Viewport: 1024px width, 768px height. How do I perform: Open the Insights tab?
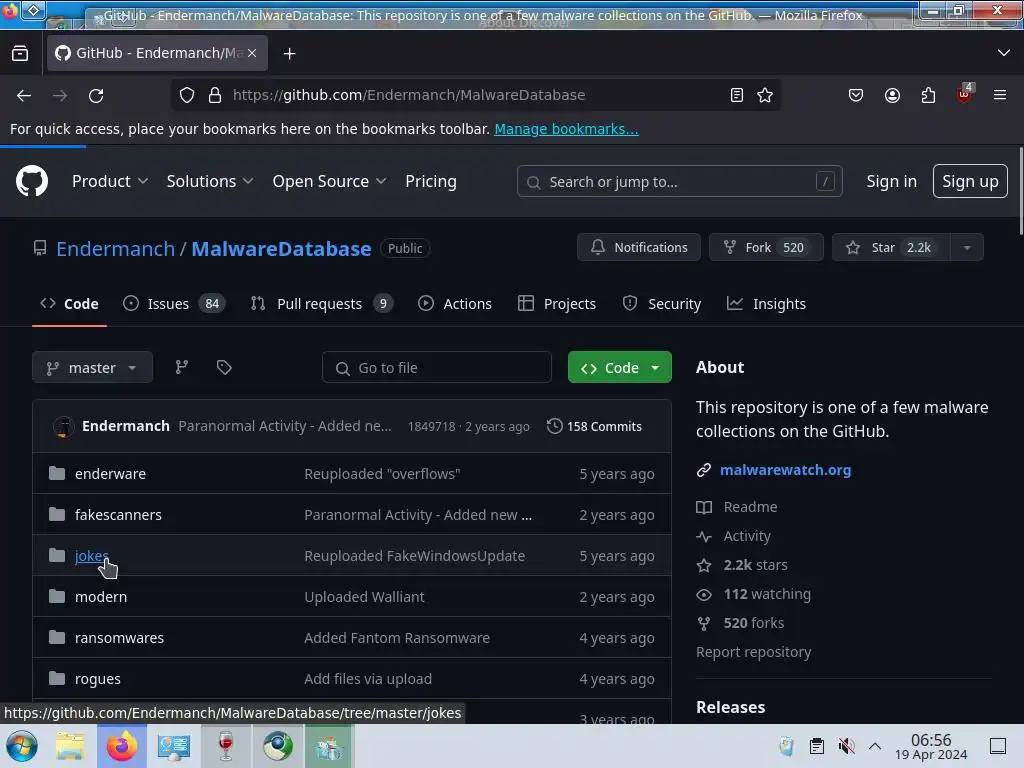766,304
